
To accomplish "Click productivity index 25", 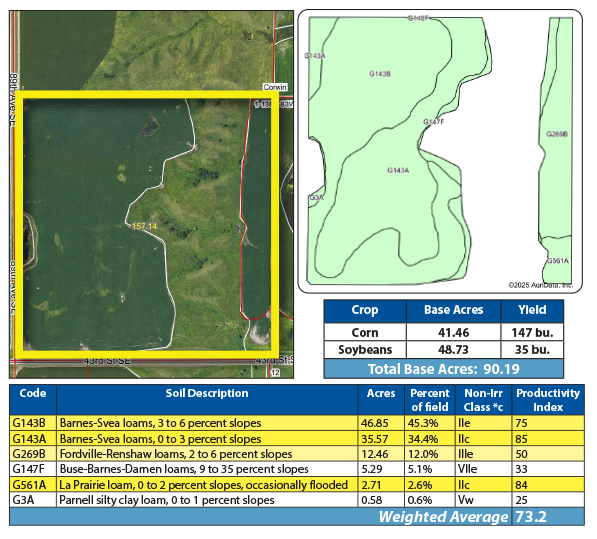I will [521, 500].
